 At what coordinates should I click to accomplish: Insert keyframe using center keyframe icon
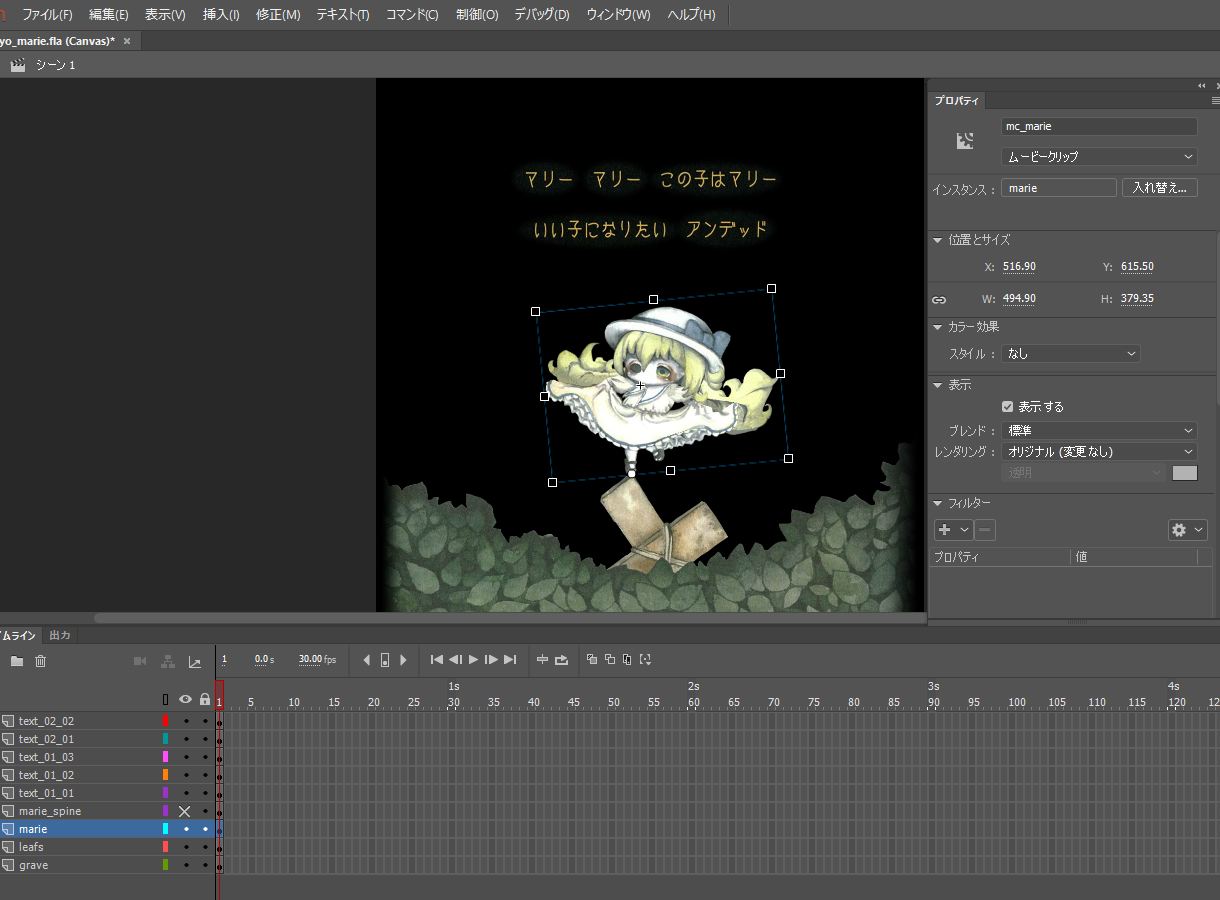click(385, 660)
